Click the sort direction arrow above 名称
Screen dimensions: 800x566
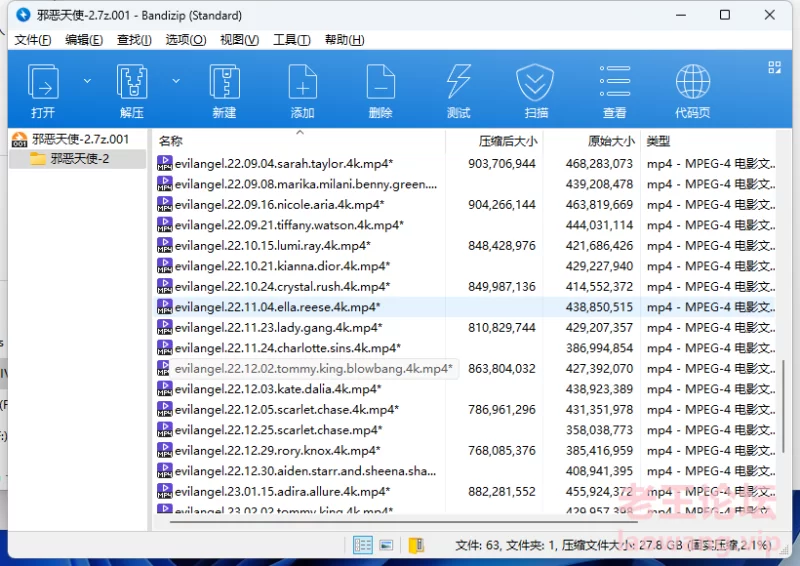300,133
